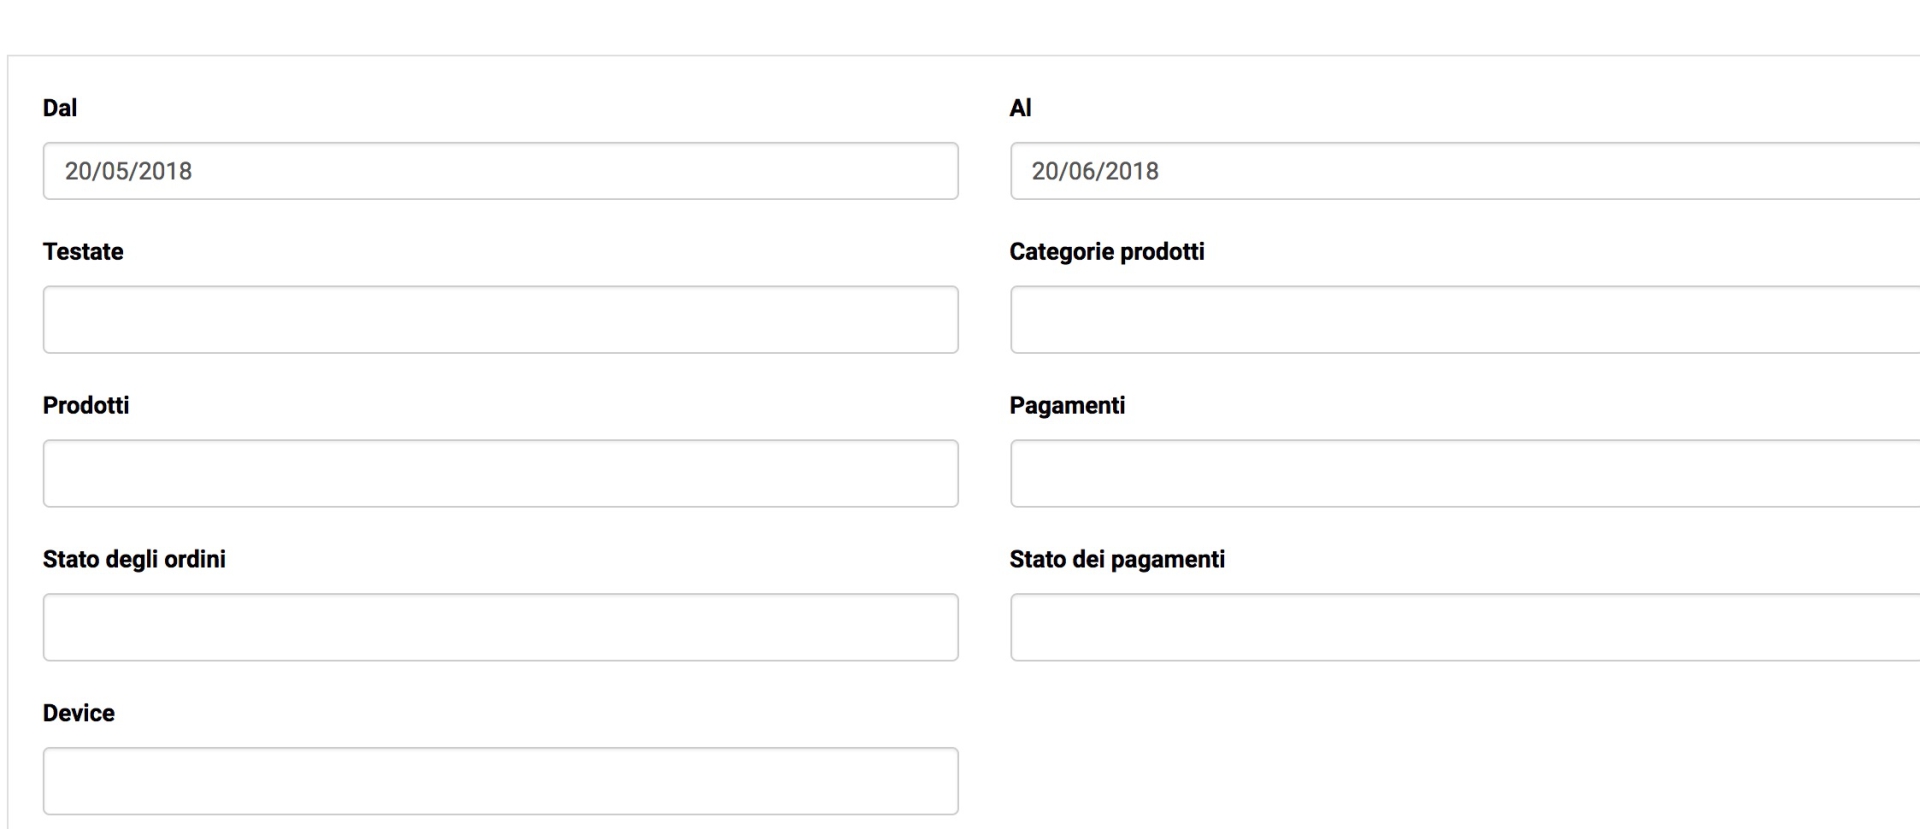Focus the Pagamenti input box

1464,474
